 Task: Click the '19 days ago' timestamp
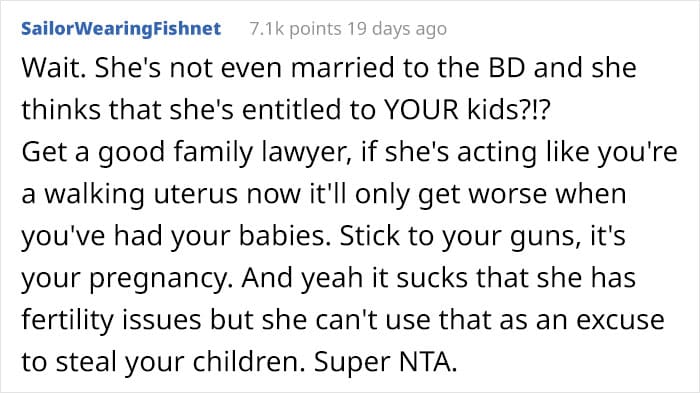point(397,29)
